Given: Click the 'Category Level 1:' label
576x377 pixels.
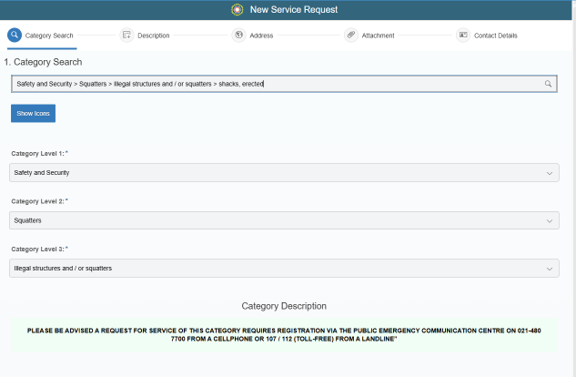Looking at the screenshot, I should pos(39,154).
